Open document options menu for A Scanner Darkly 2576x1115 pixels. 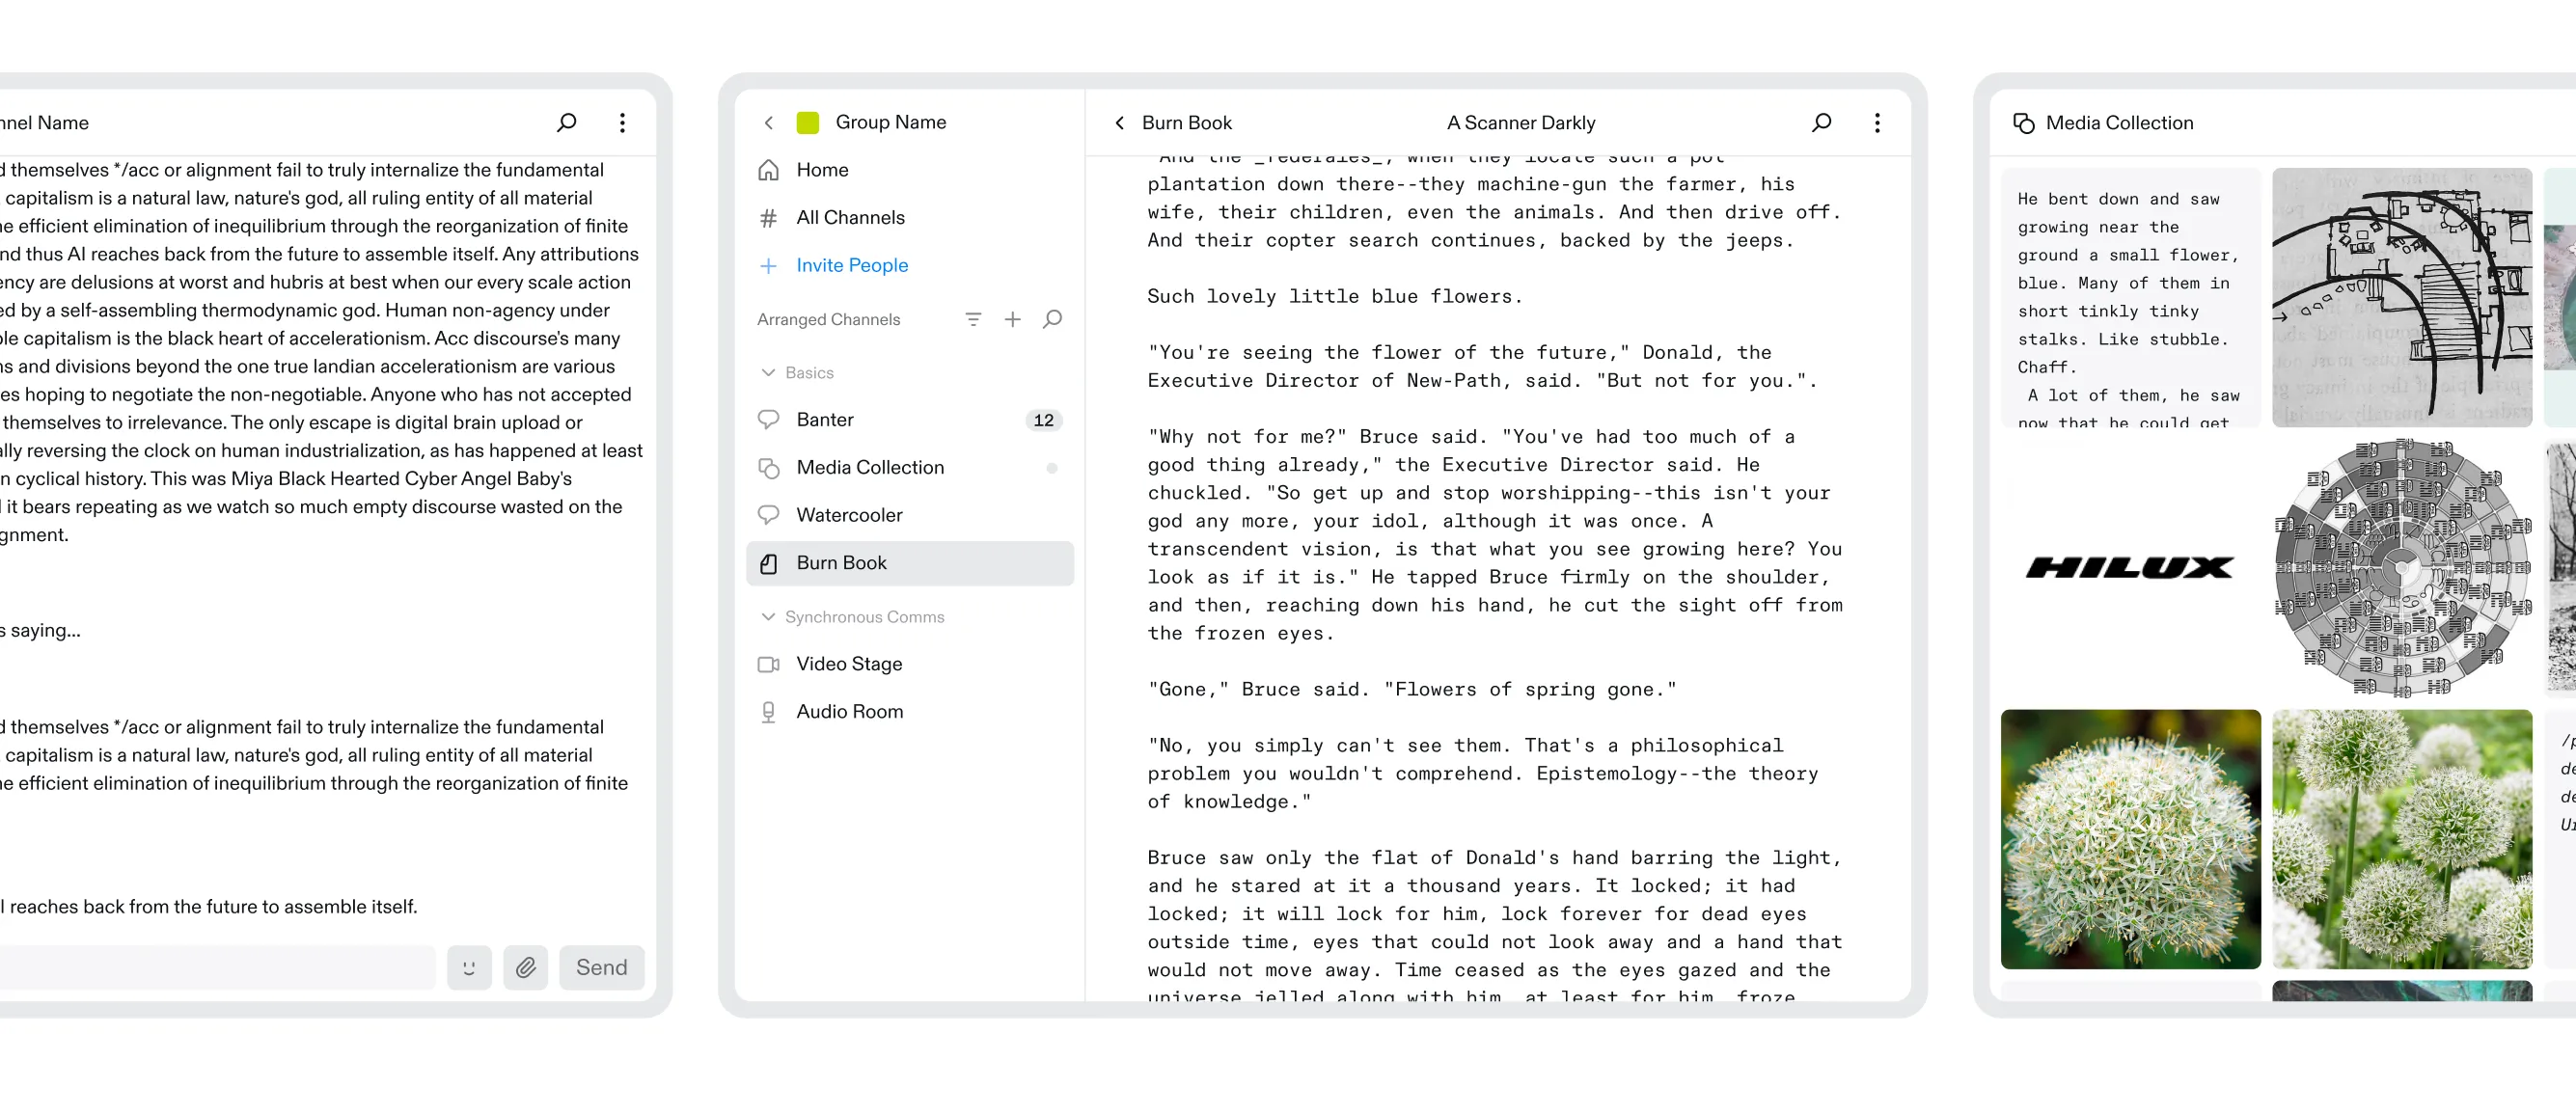[x=1877, y=122]
